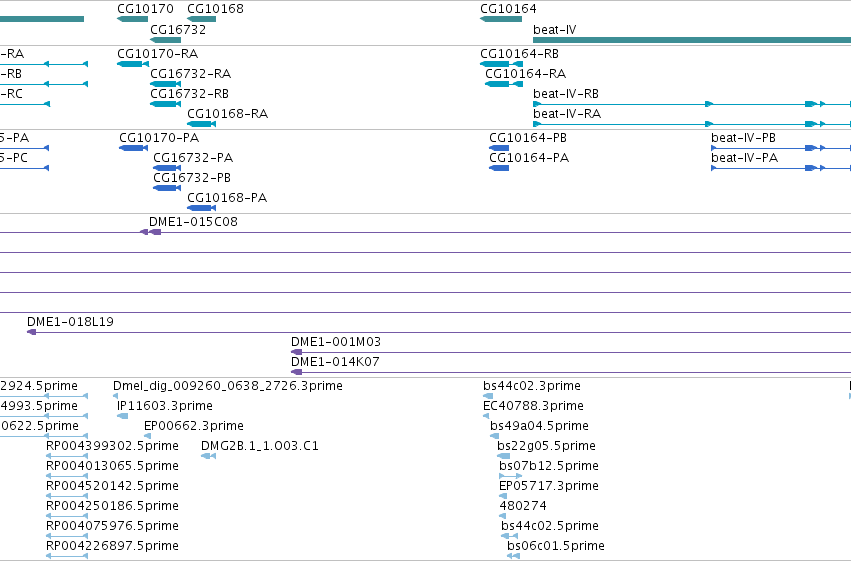This screenshot has height=561, width=851.
Task: Select transcript CG16732-RA
Action: pos(166,84)
